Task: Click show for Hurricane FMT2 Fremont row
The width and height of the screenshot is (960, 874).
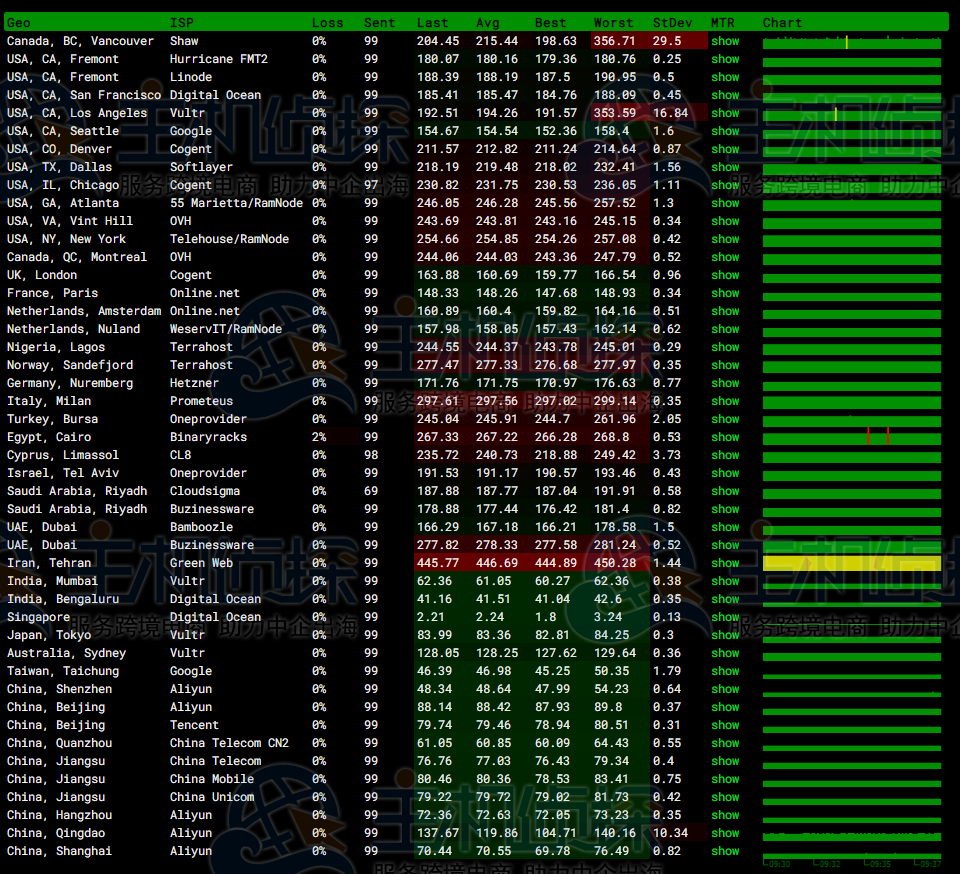Action: coord(725,59)
